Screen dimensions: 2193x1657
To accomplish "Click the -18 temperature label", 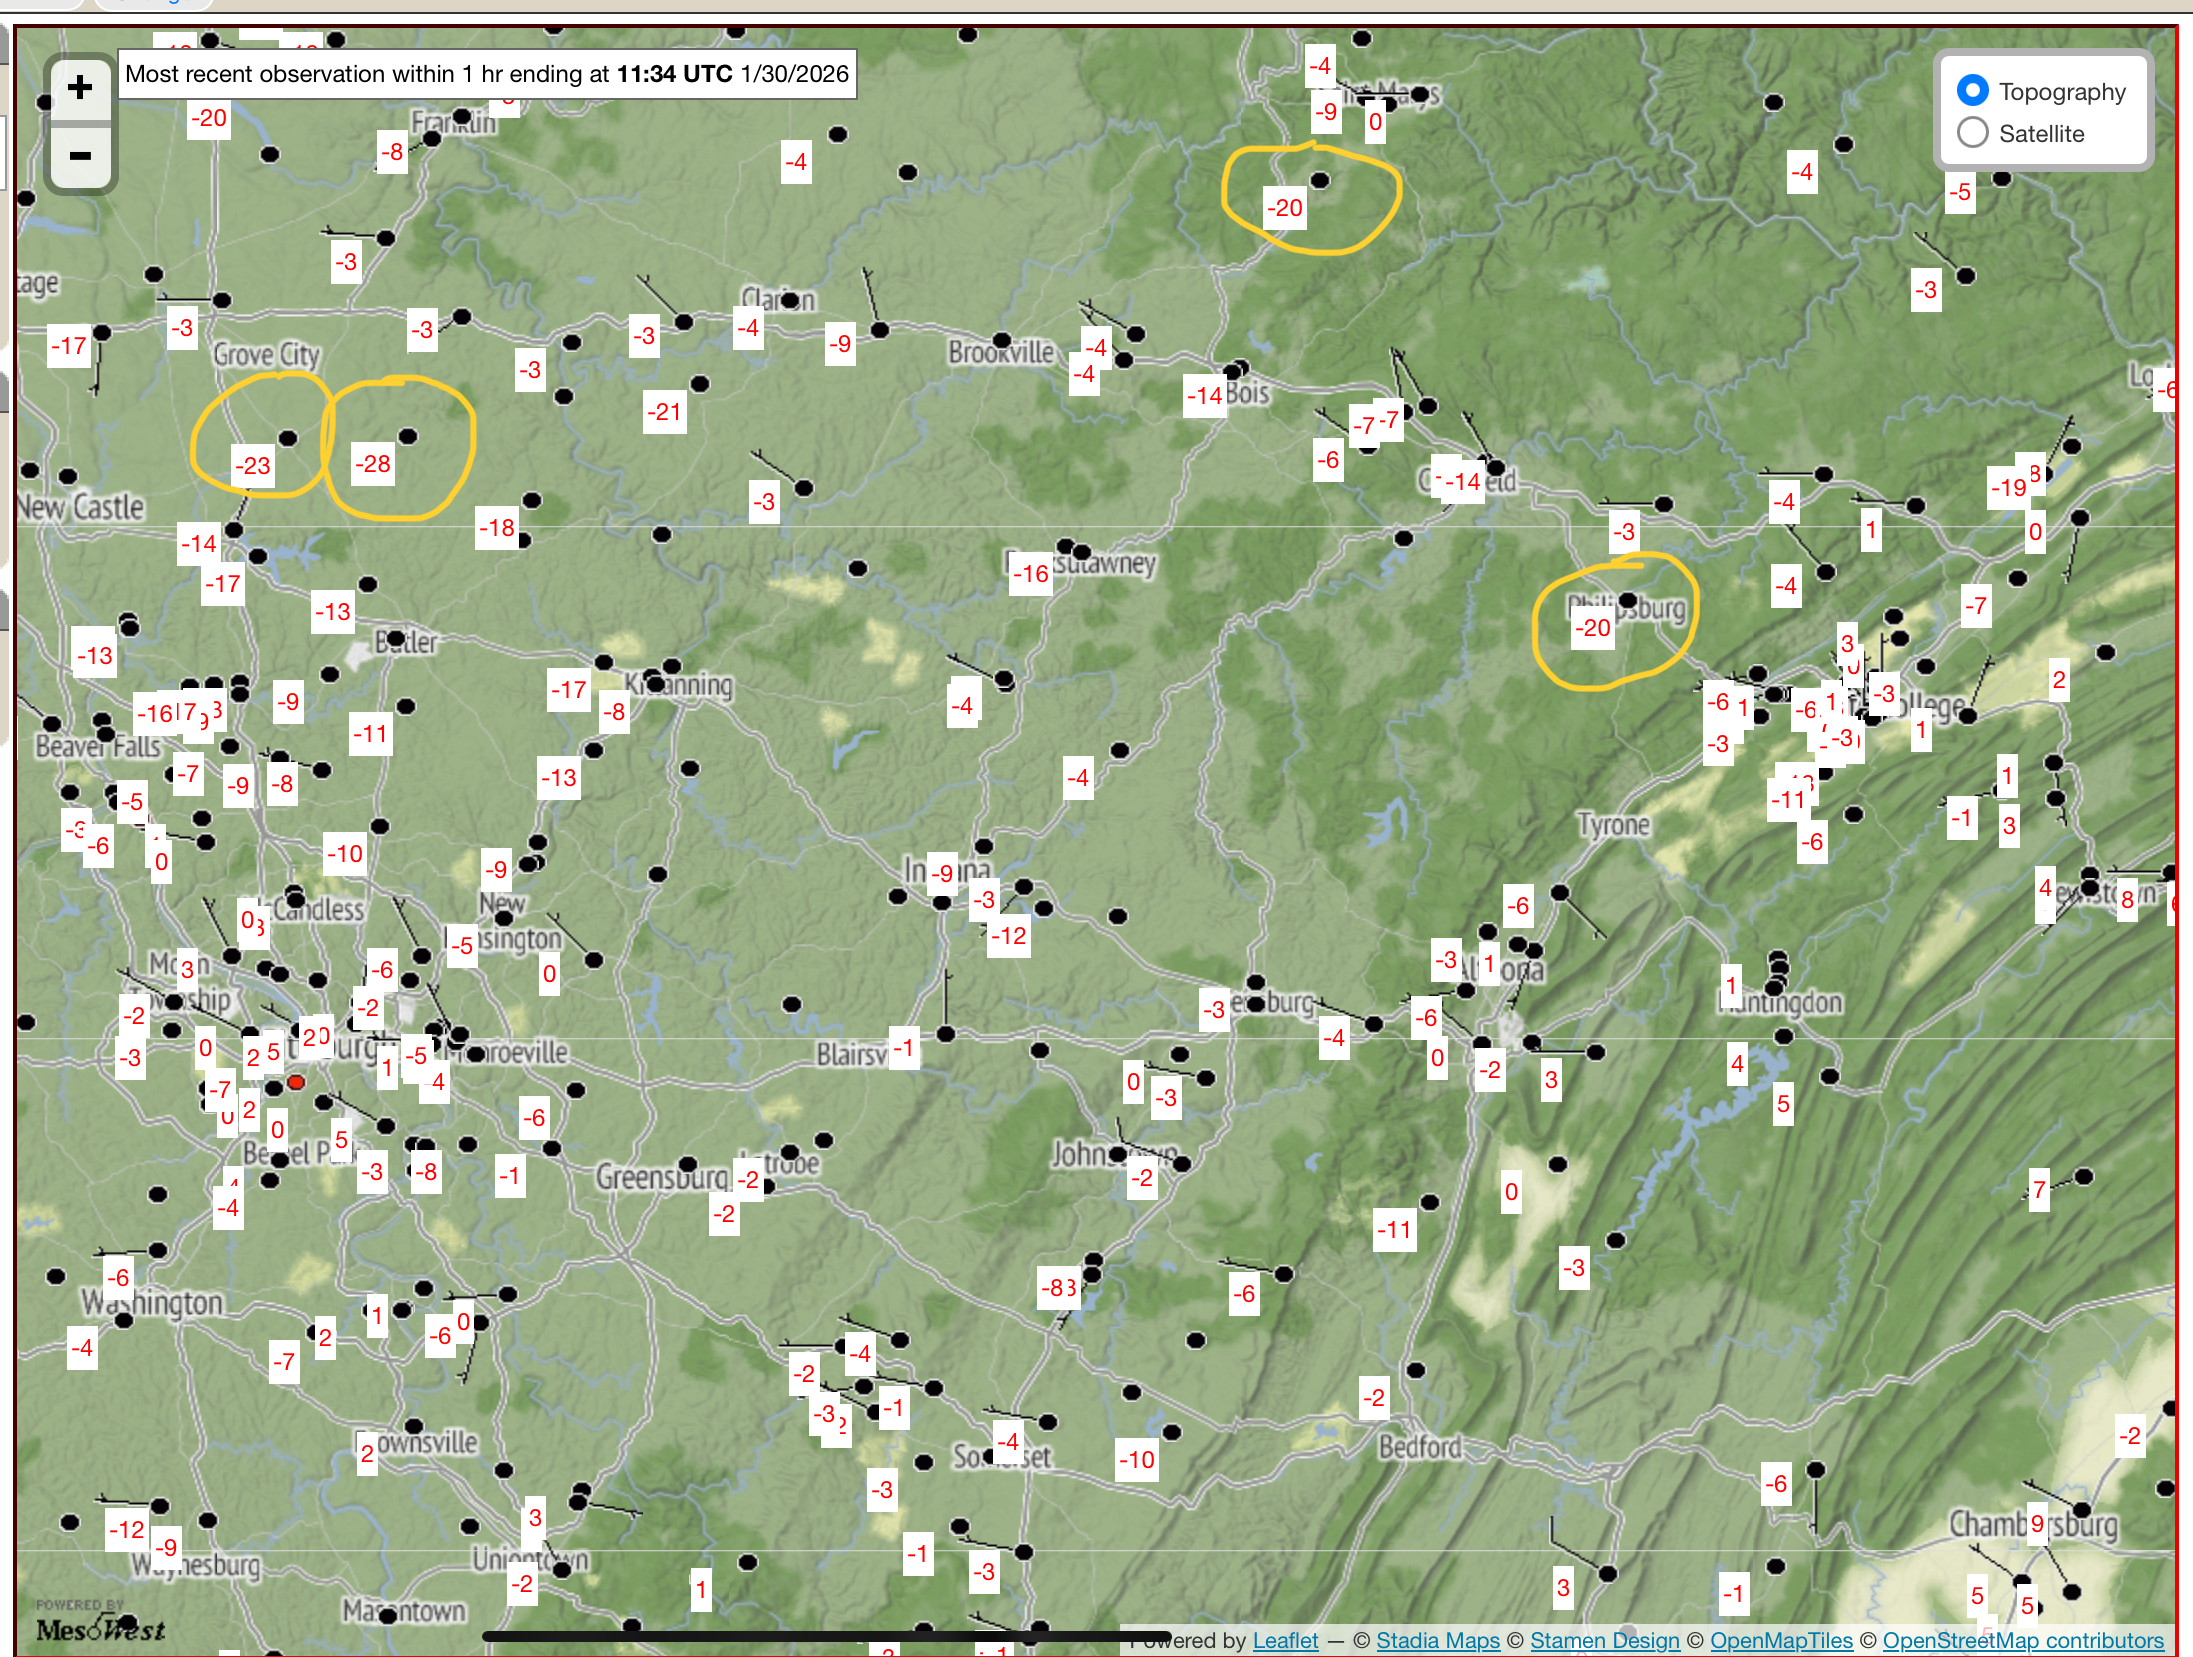I will tap(497, 528).
